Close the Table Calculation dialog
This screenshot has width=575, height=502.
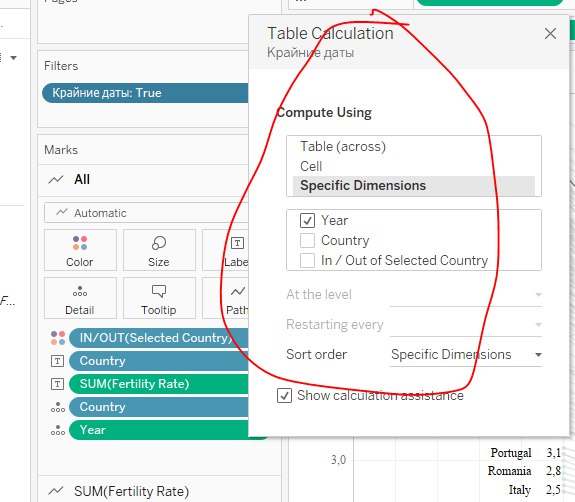coord(550,34)
